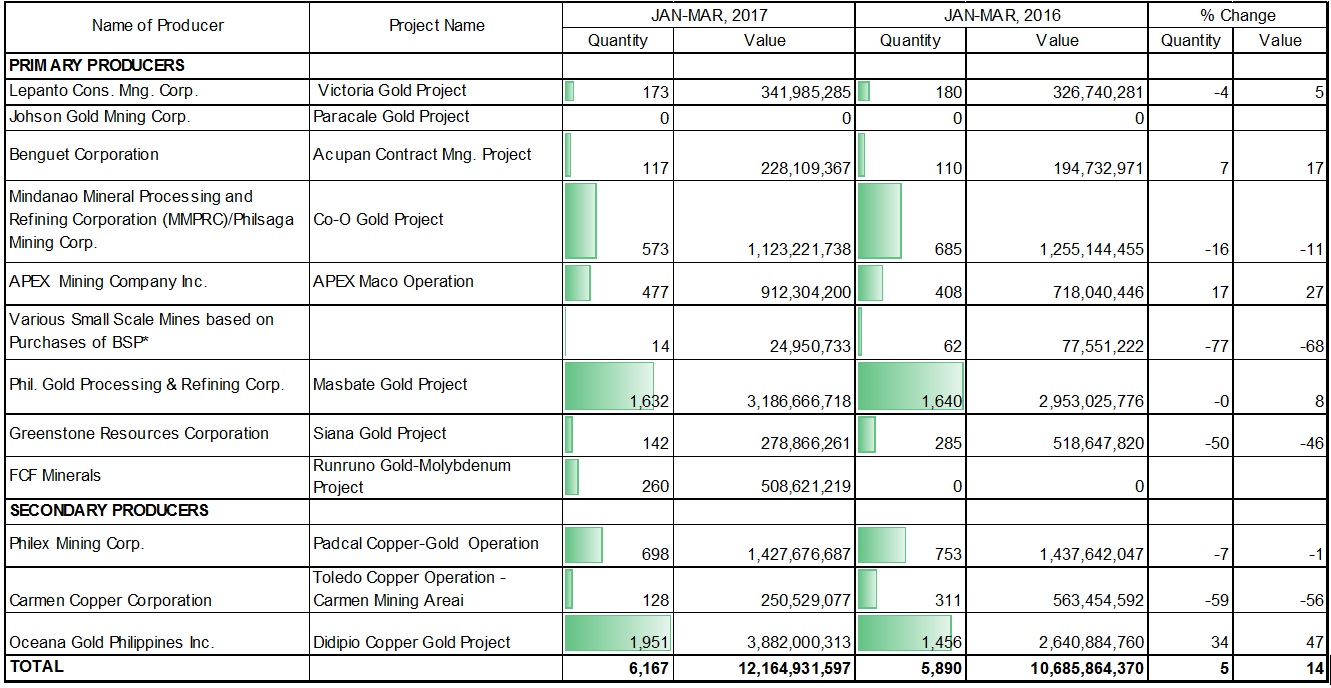This screenshot has height=688, width=1331.
Task: Click the 2017 quantity data bar for Co-O Gold Project
Action: [x=581, y=221]
